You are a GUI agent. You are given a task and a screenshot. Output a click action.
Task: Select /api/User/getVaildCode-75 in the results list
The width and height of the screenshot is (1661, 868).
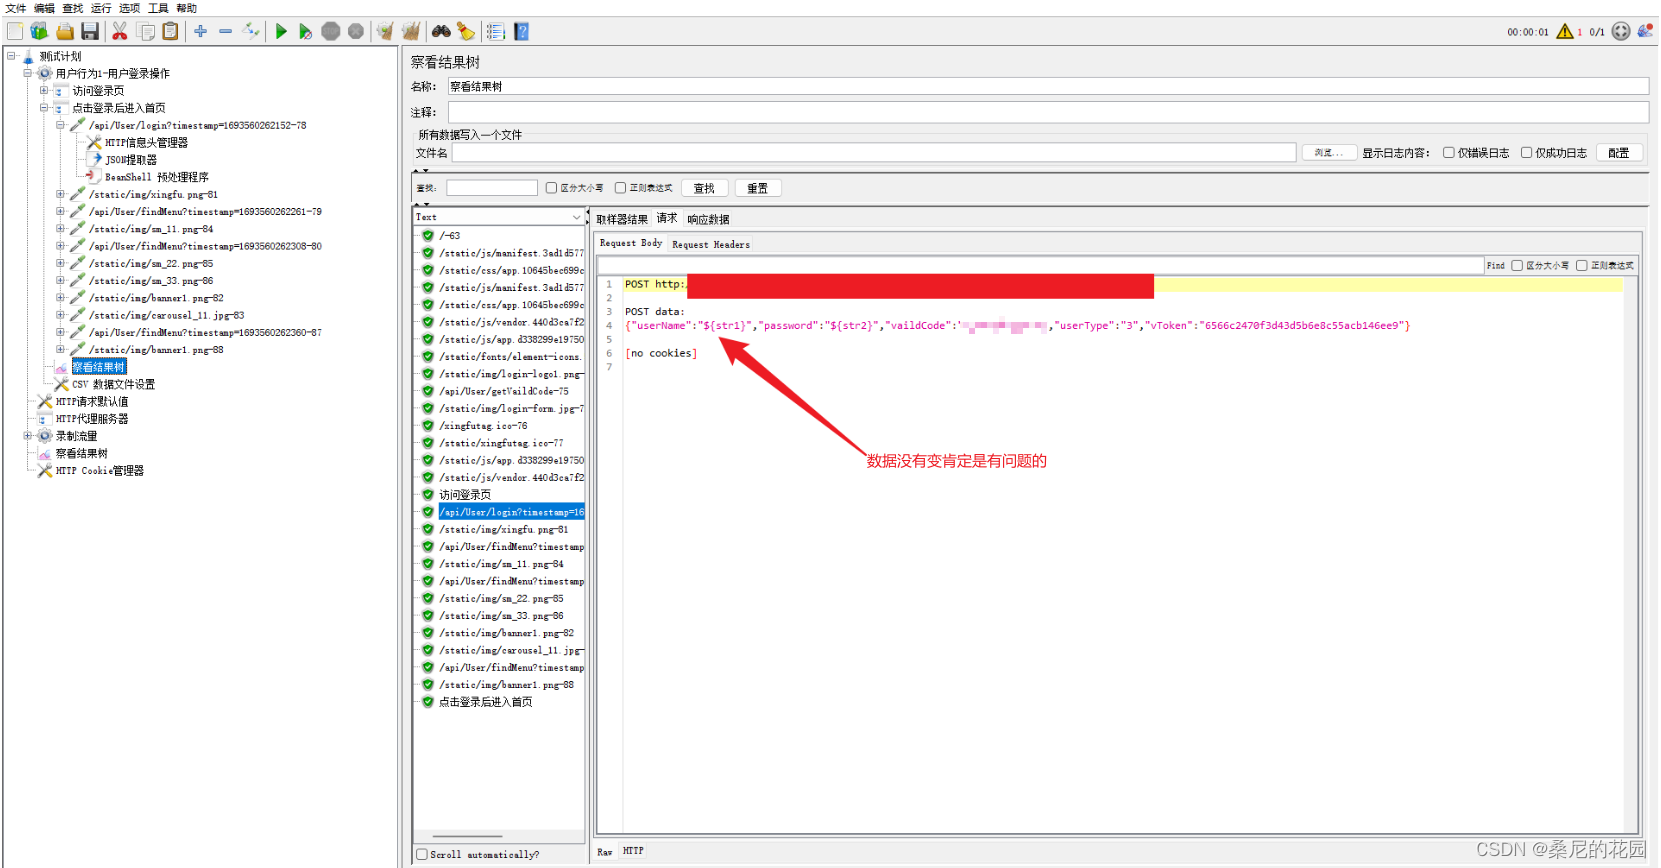[x=504, y=391]
